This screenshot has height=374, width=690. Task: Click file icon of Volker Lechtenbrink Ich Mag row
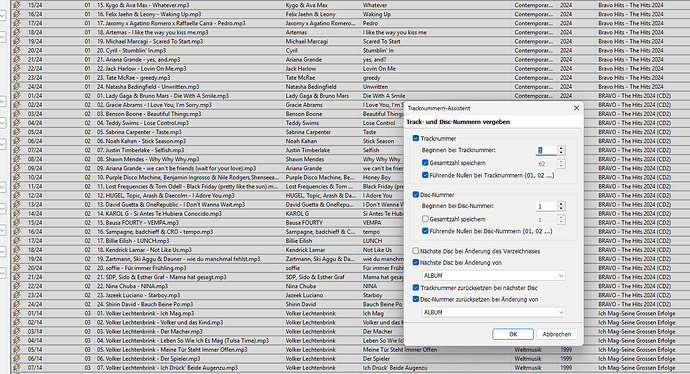pyautogui.click(x=17, y=313)
